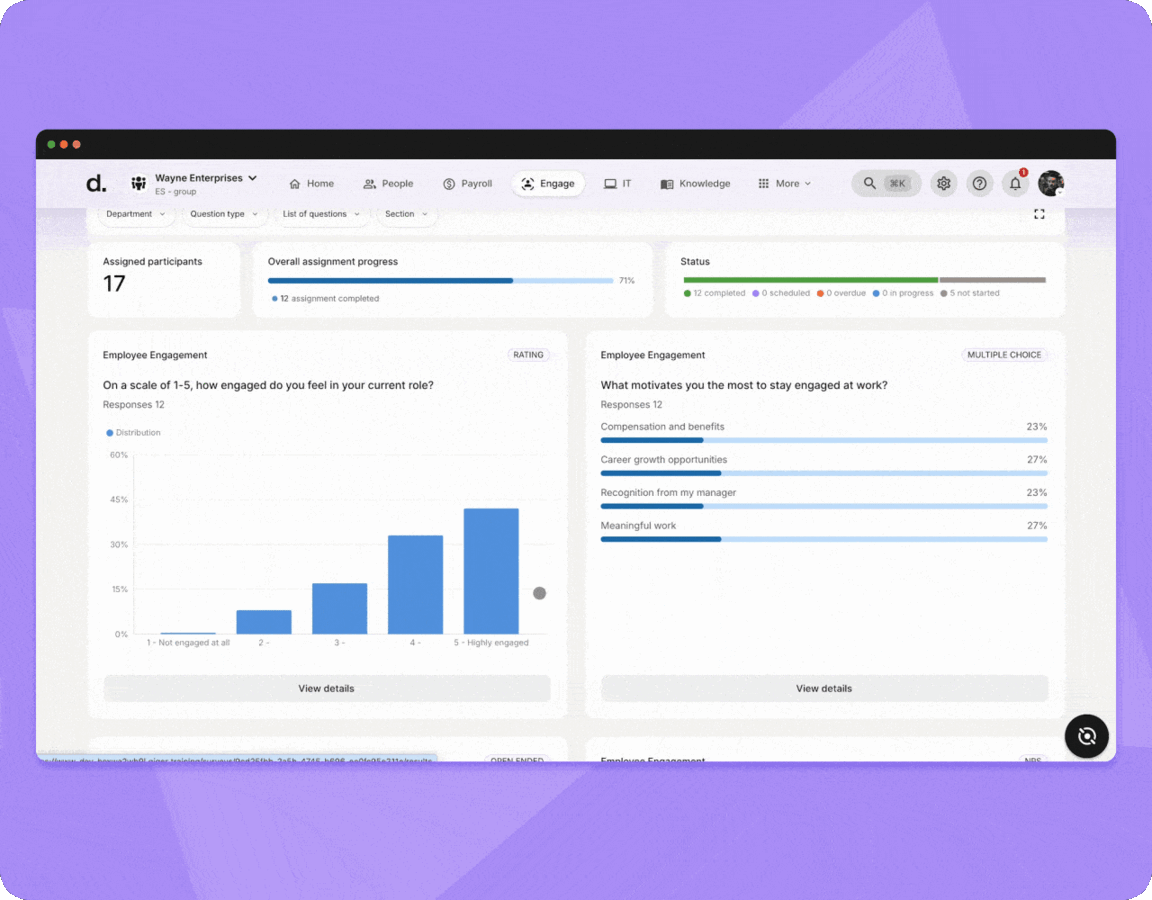The width and height of the screenshot is (1152, 900).
Task: Click the 'd.' logo icon
Action: pyautogui.click(x=96, y=183)
